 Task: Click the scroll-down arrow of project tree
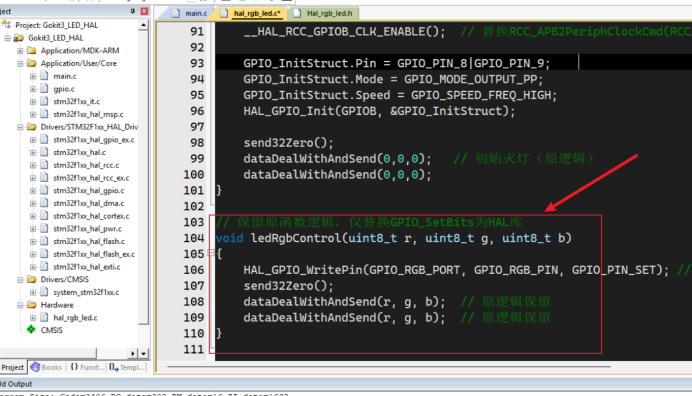[x=143, y=354]
